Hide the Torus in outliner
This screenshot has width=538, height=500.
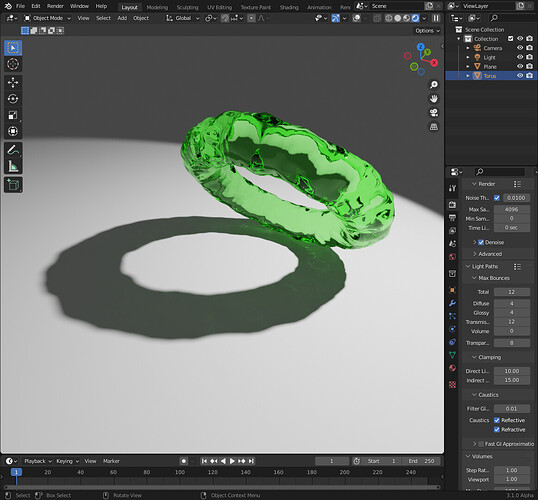(x=520, y=75)
